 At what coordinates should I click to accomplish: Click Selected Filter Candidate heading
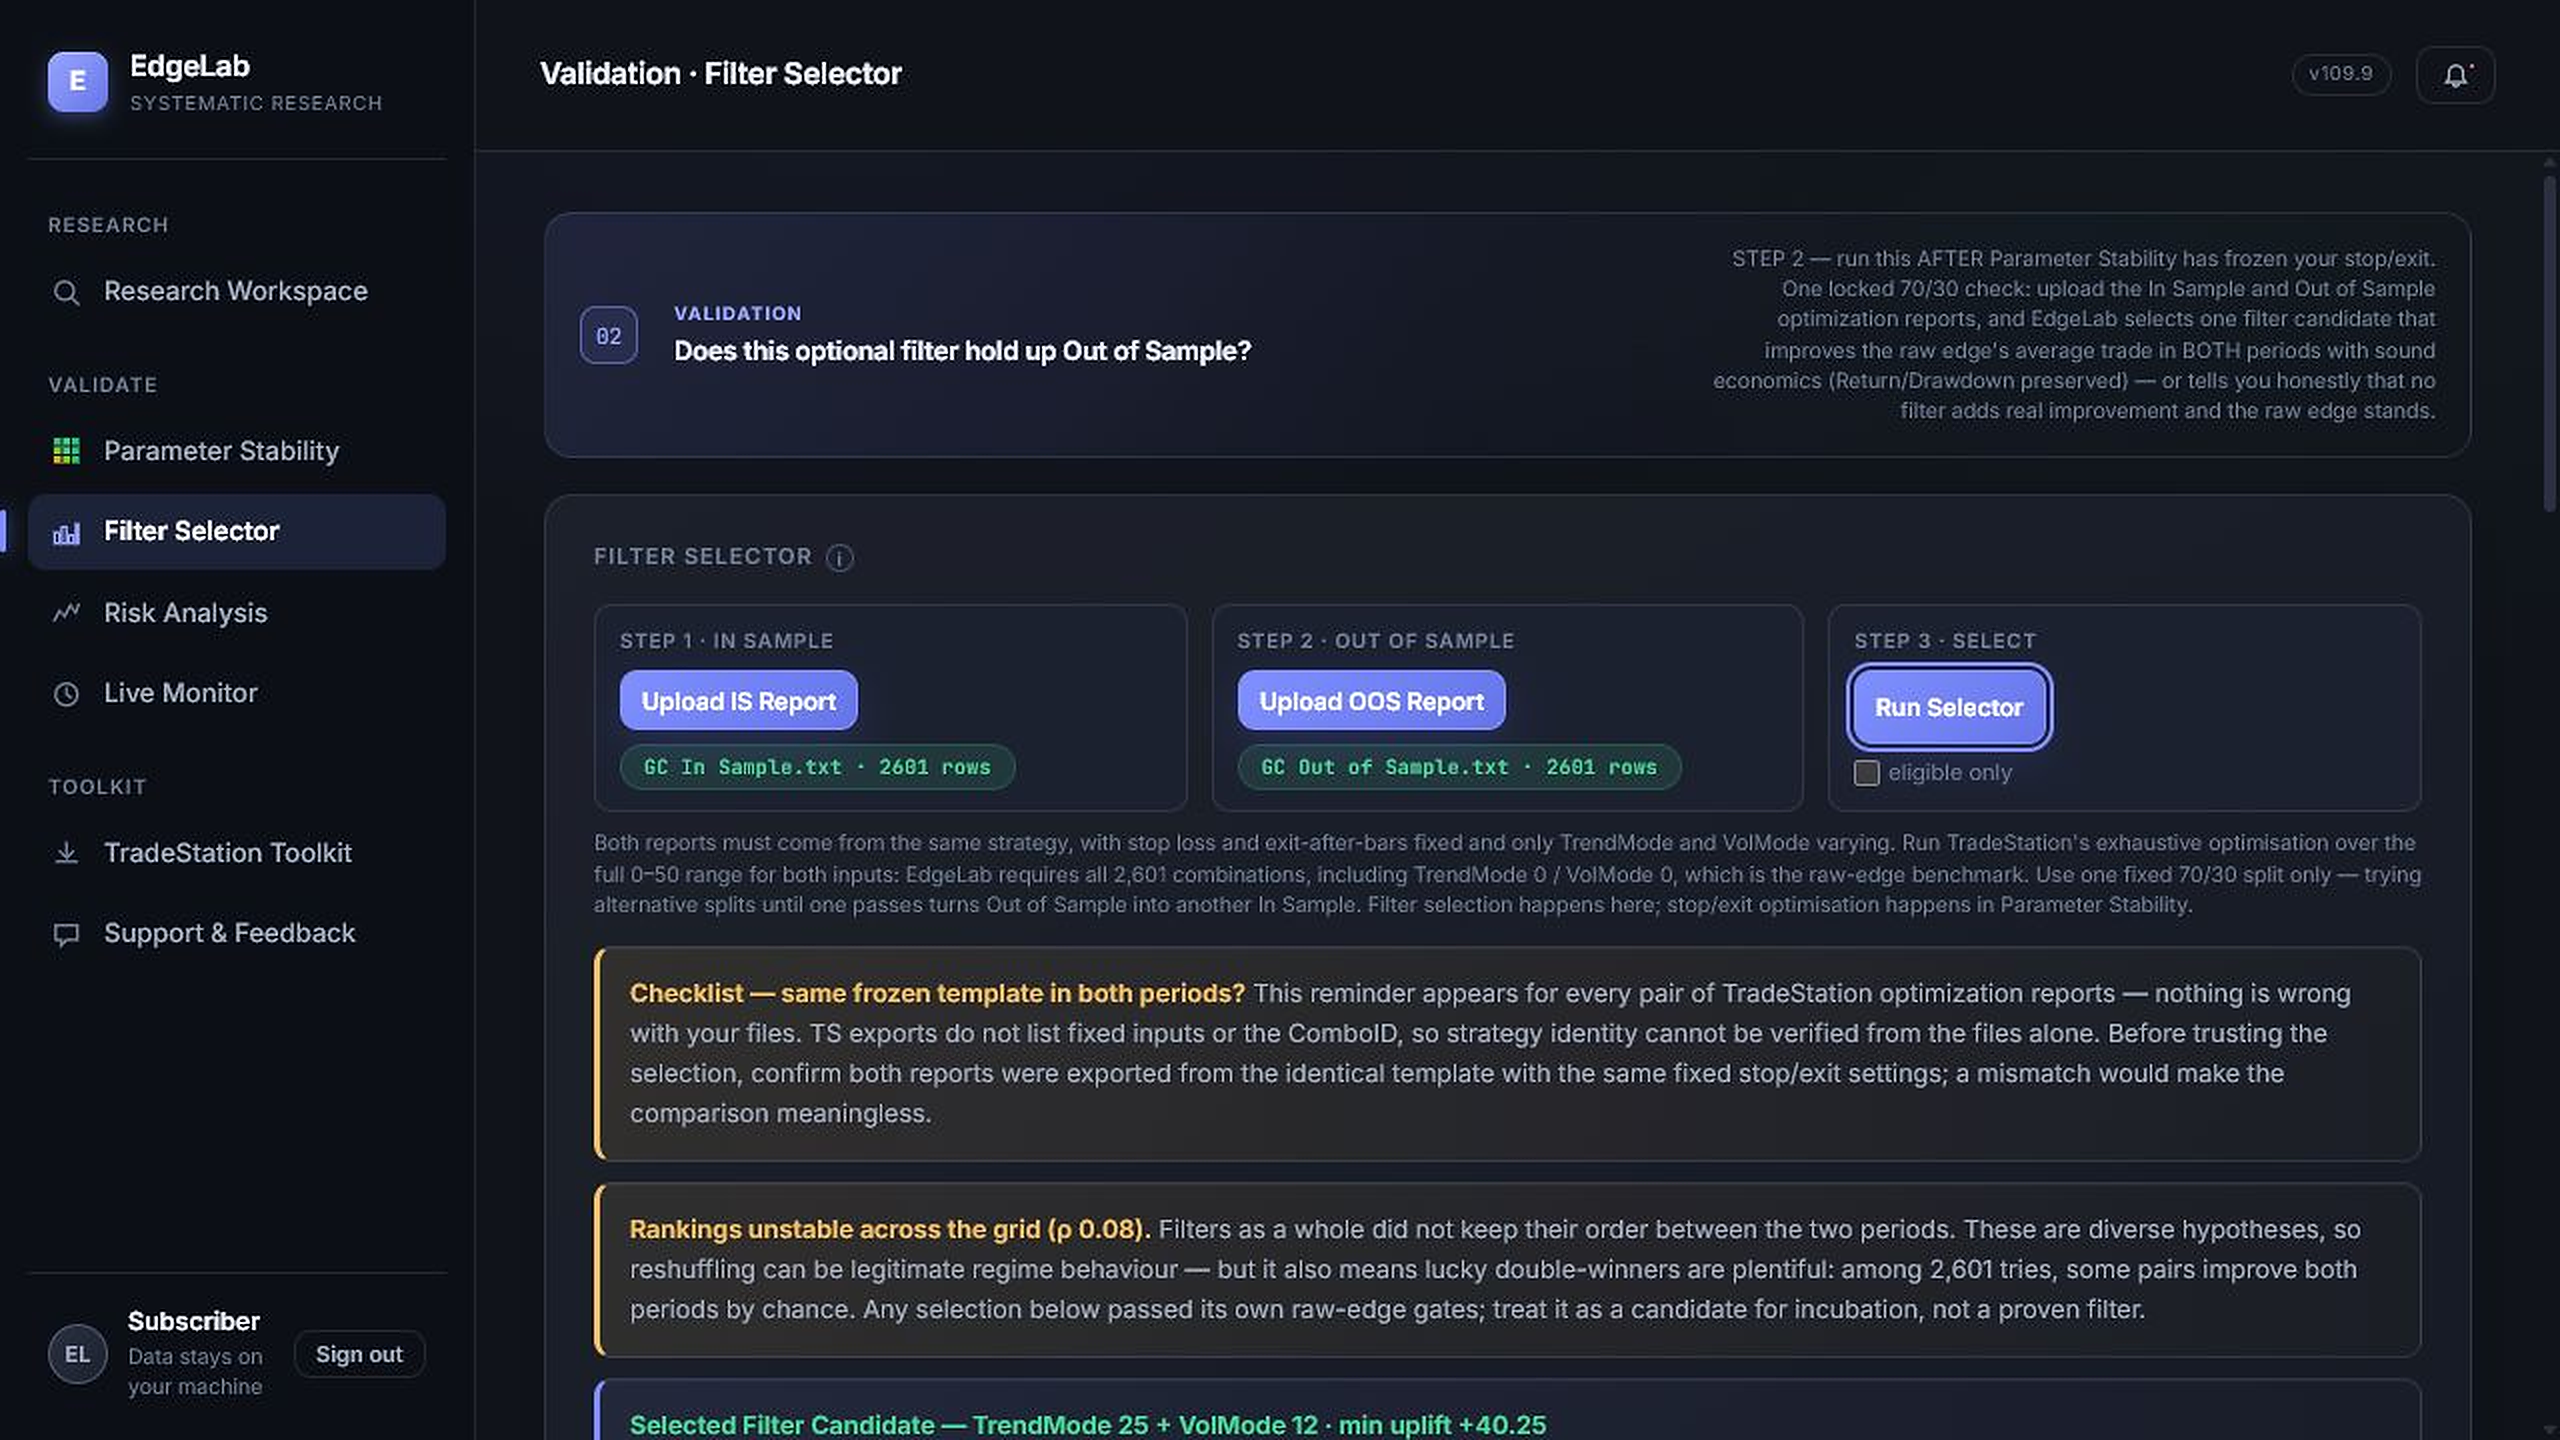[x=1088, y=1424]
